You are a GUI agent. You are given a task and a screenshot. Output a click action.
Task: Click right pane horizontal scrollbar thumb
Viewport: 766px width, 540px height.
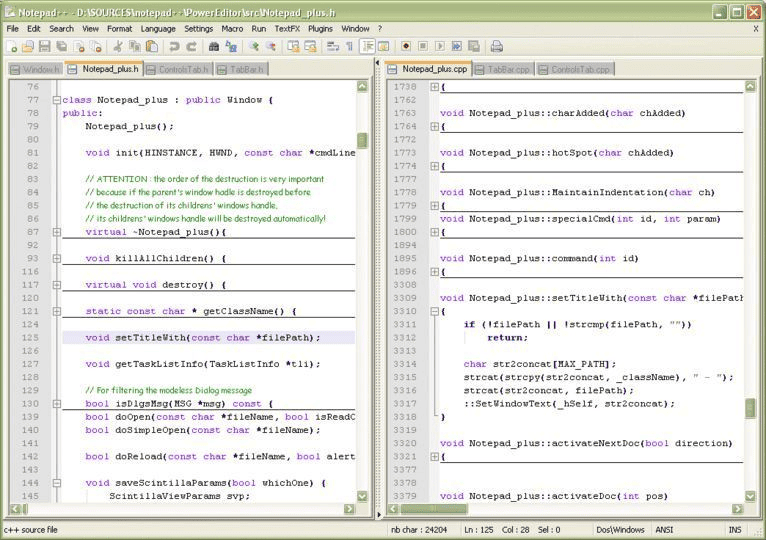point(434,509)
